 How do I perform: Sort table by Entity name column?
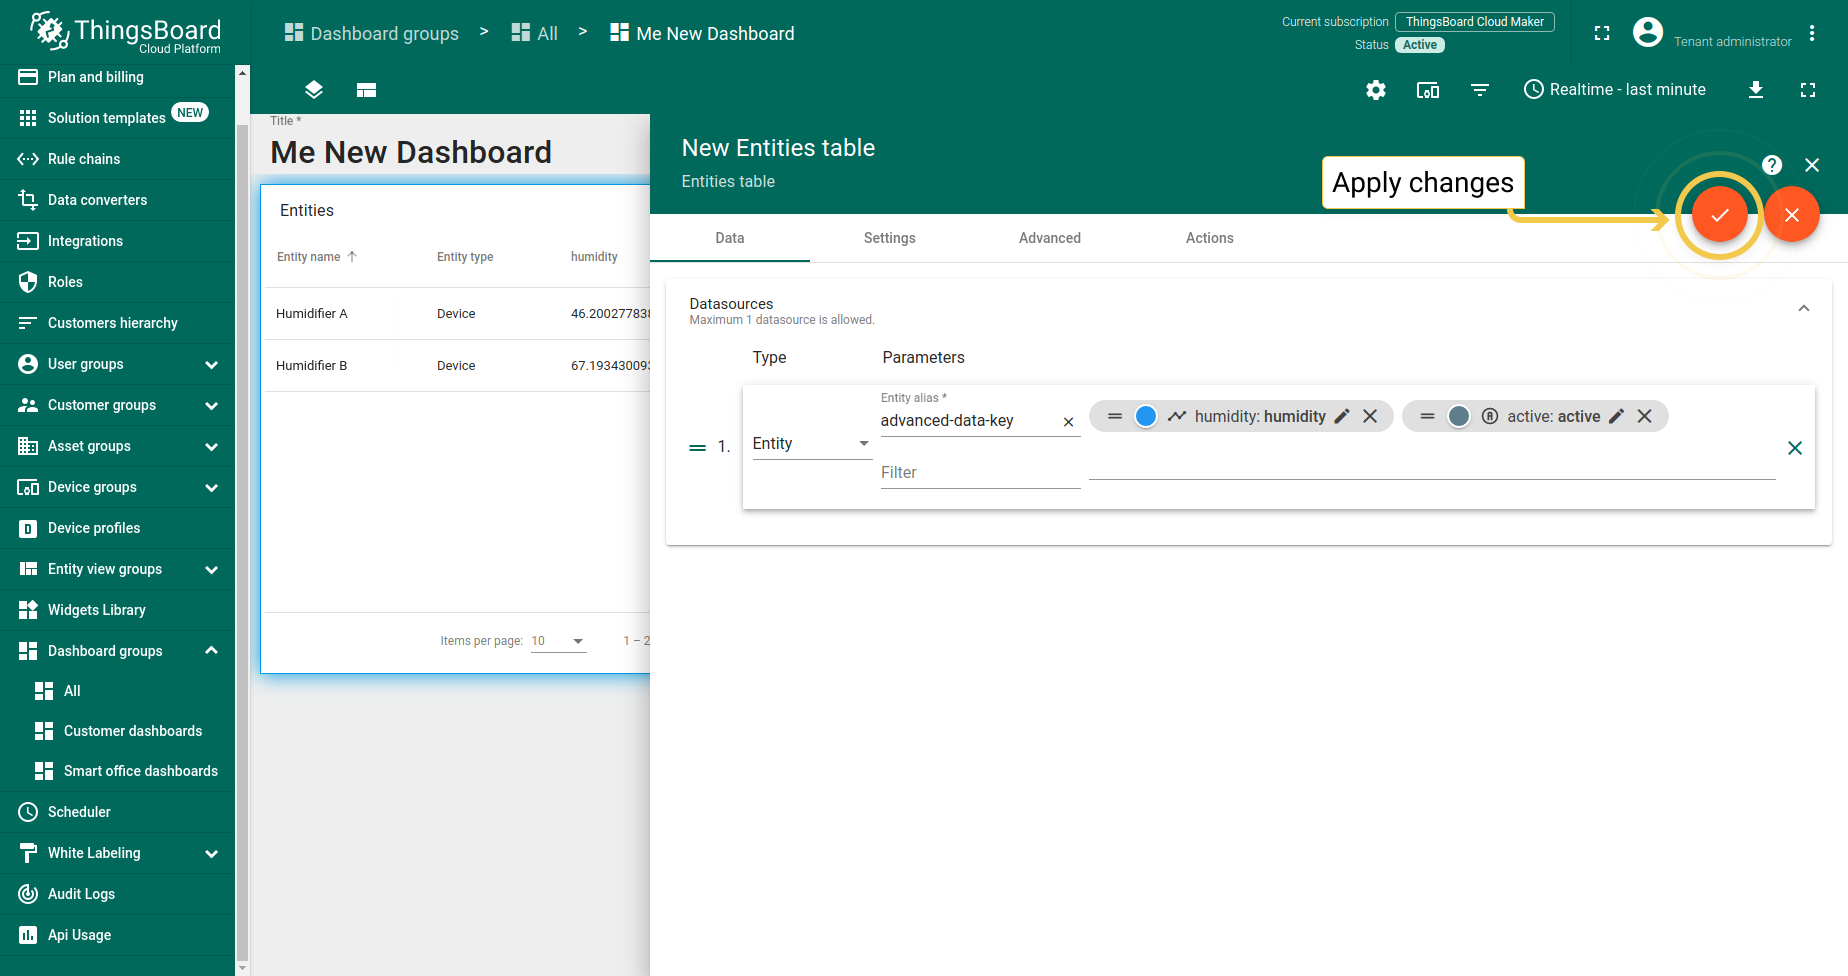(x=317, y=257)
